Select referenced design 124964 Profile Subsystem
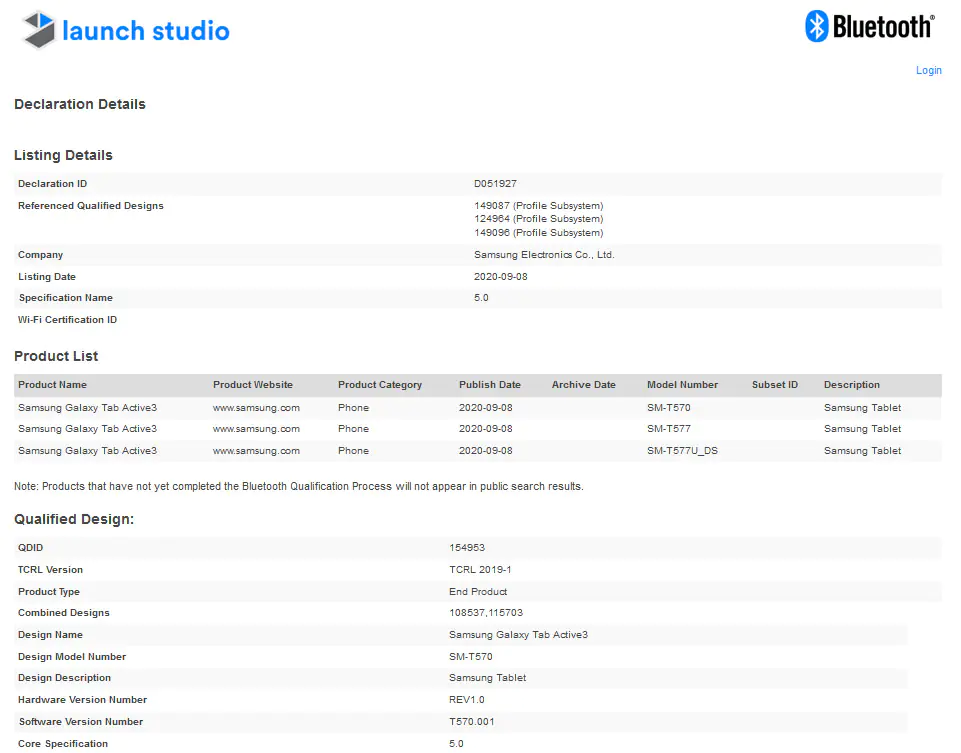This screenshot has width=961, height=753. point(538,219)
